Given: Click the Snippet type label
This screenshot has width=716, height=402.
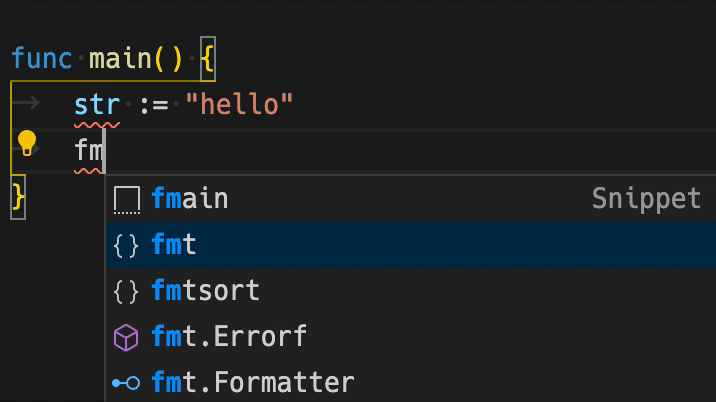Looking at the screenshot, I should coord(646,199).
